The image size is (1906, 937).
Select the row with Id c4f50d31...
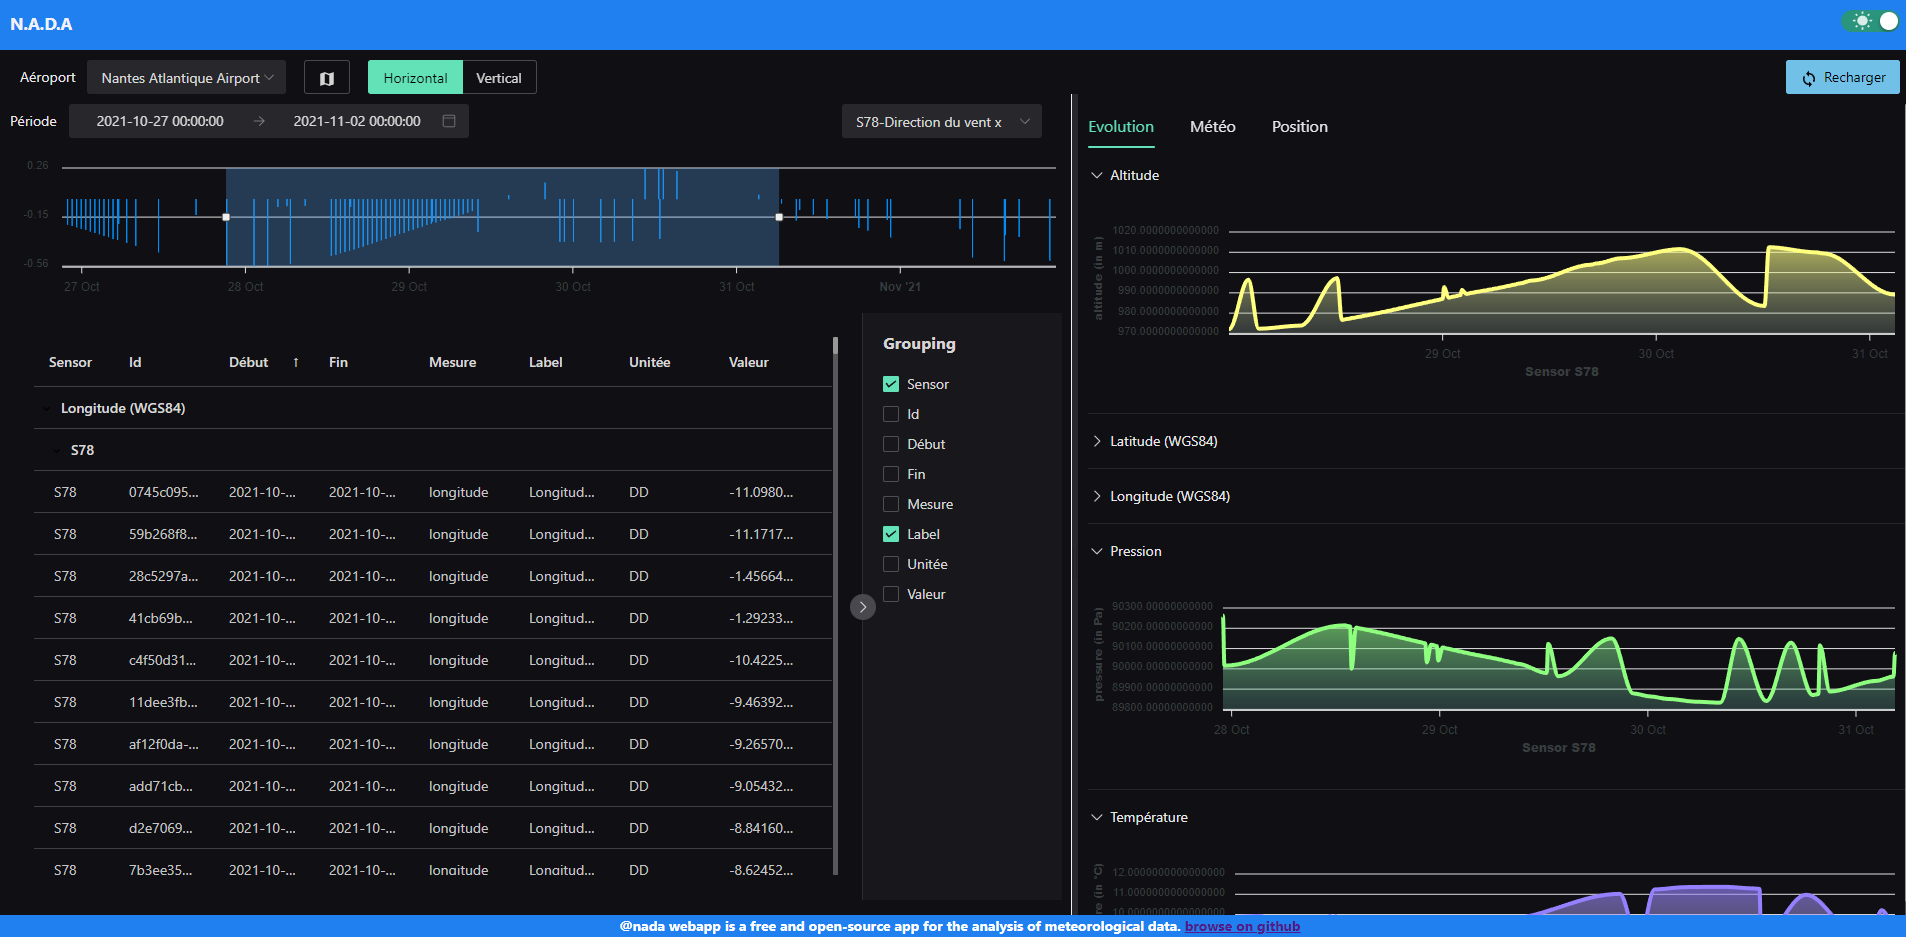[433, 660]
